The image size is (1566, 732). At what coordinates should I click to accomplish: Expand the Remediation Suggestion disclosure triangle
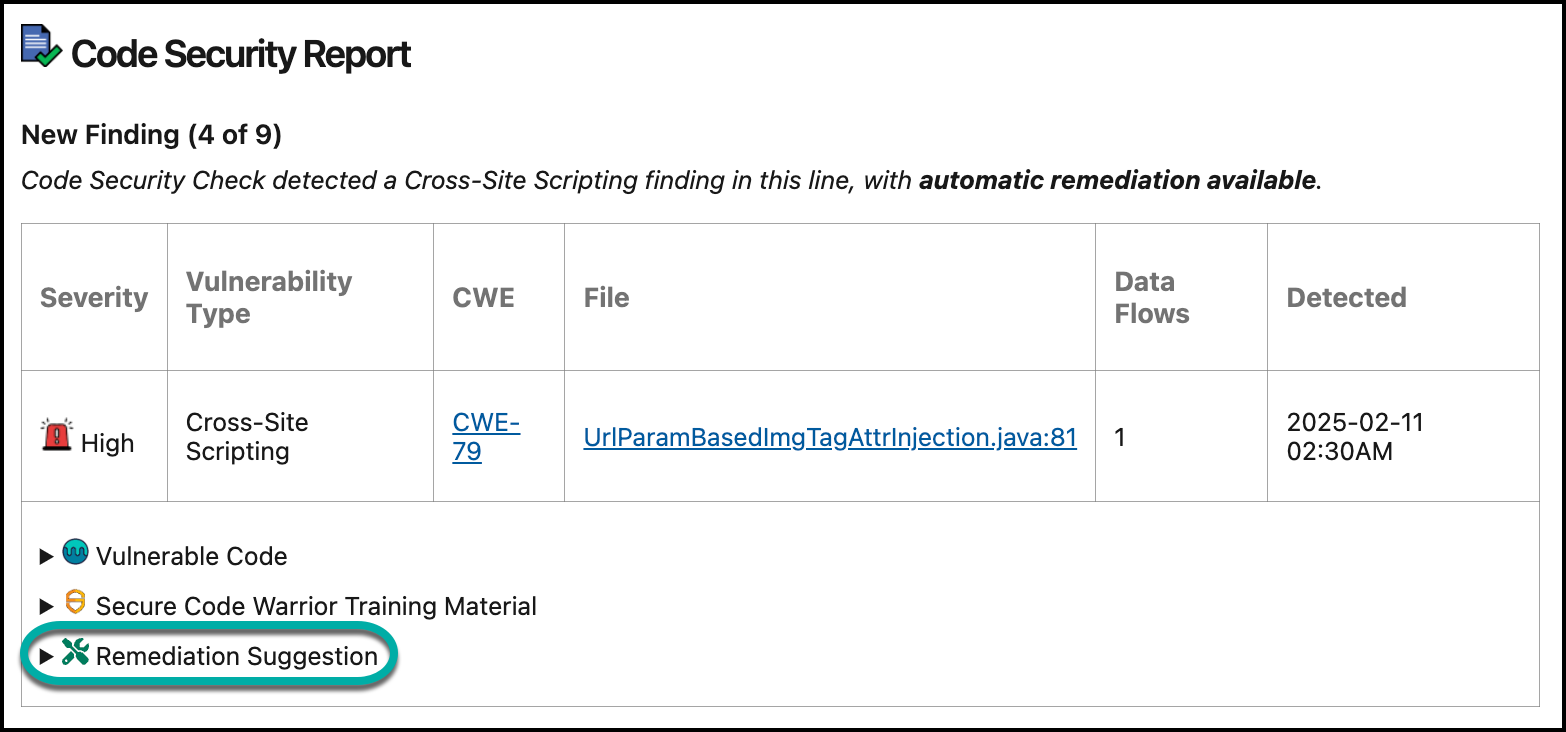[45, 656]
